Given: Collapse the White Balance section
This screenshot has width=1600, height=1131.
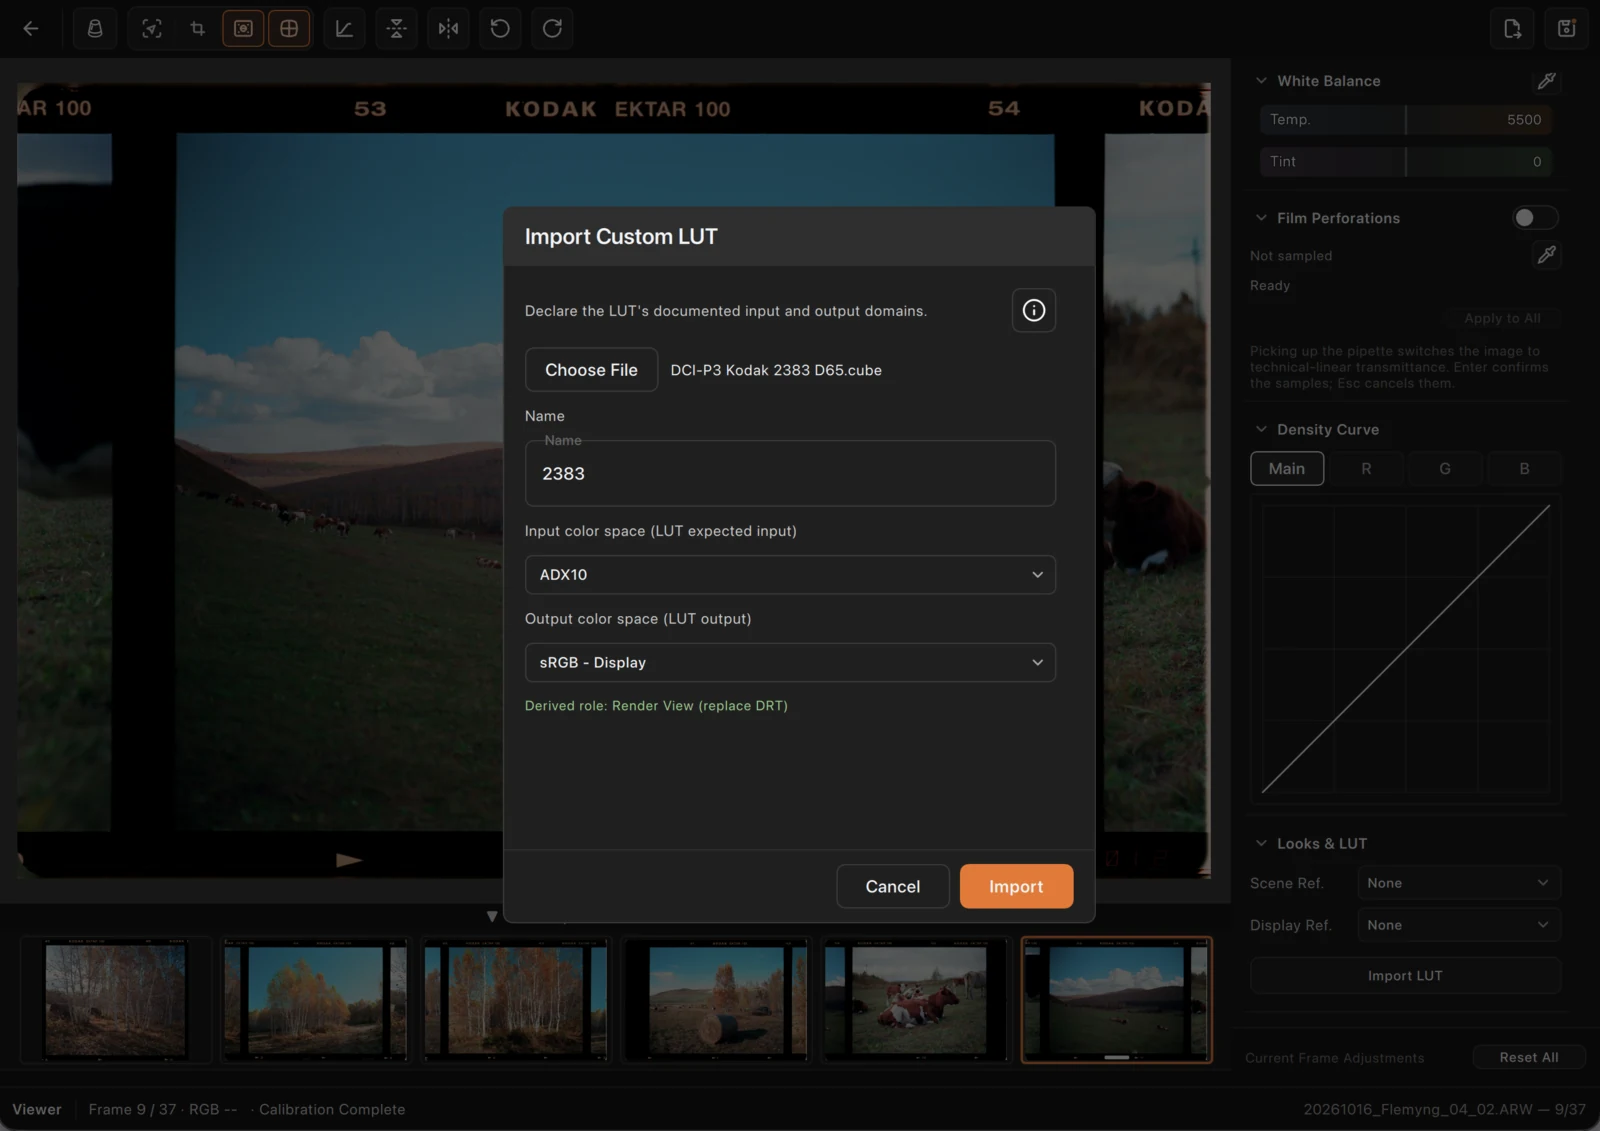Looking at the screenshot, I should 1261,81.
